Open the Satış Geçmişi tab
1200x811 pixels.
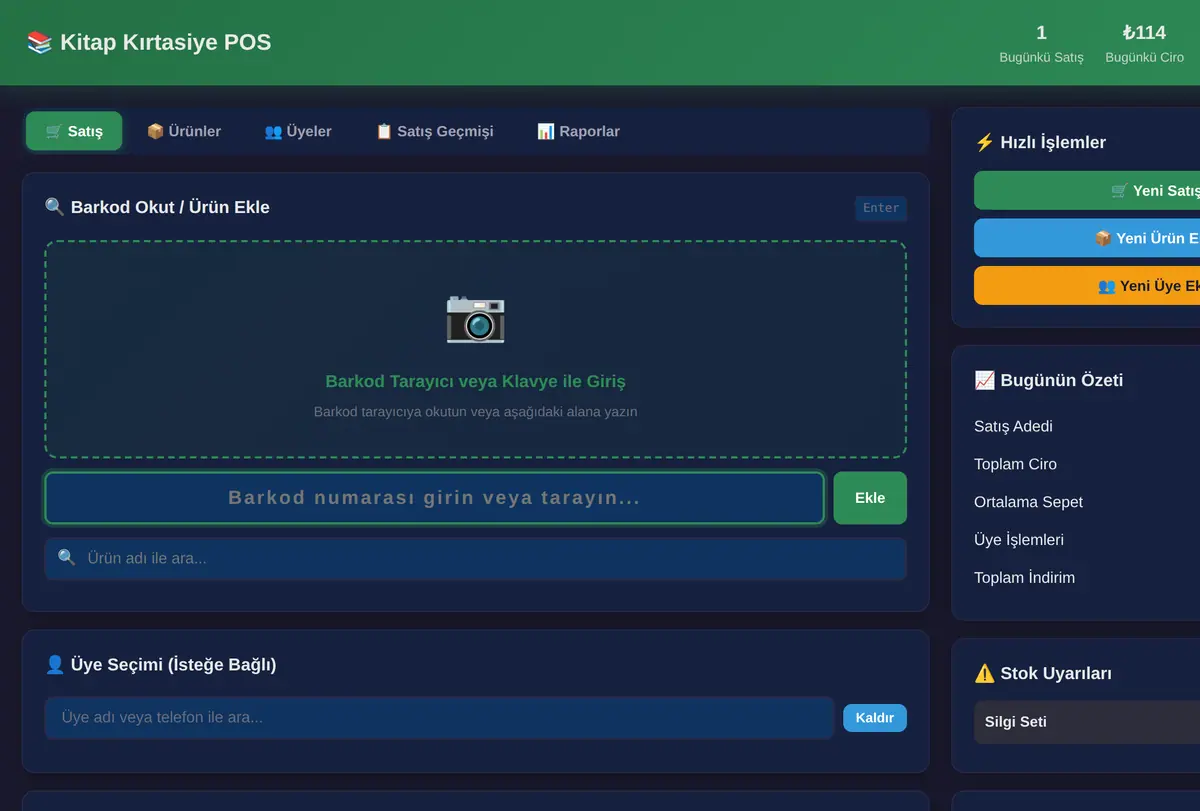point(435,131)
